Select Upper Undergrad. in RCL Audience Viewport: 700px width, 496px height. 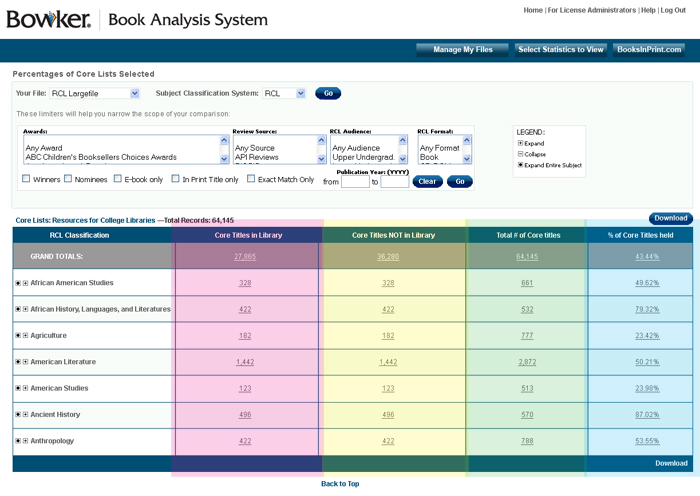[364, 157]
